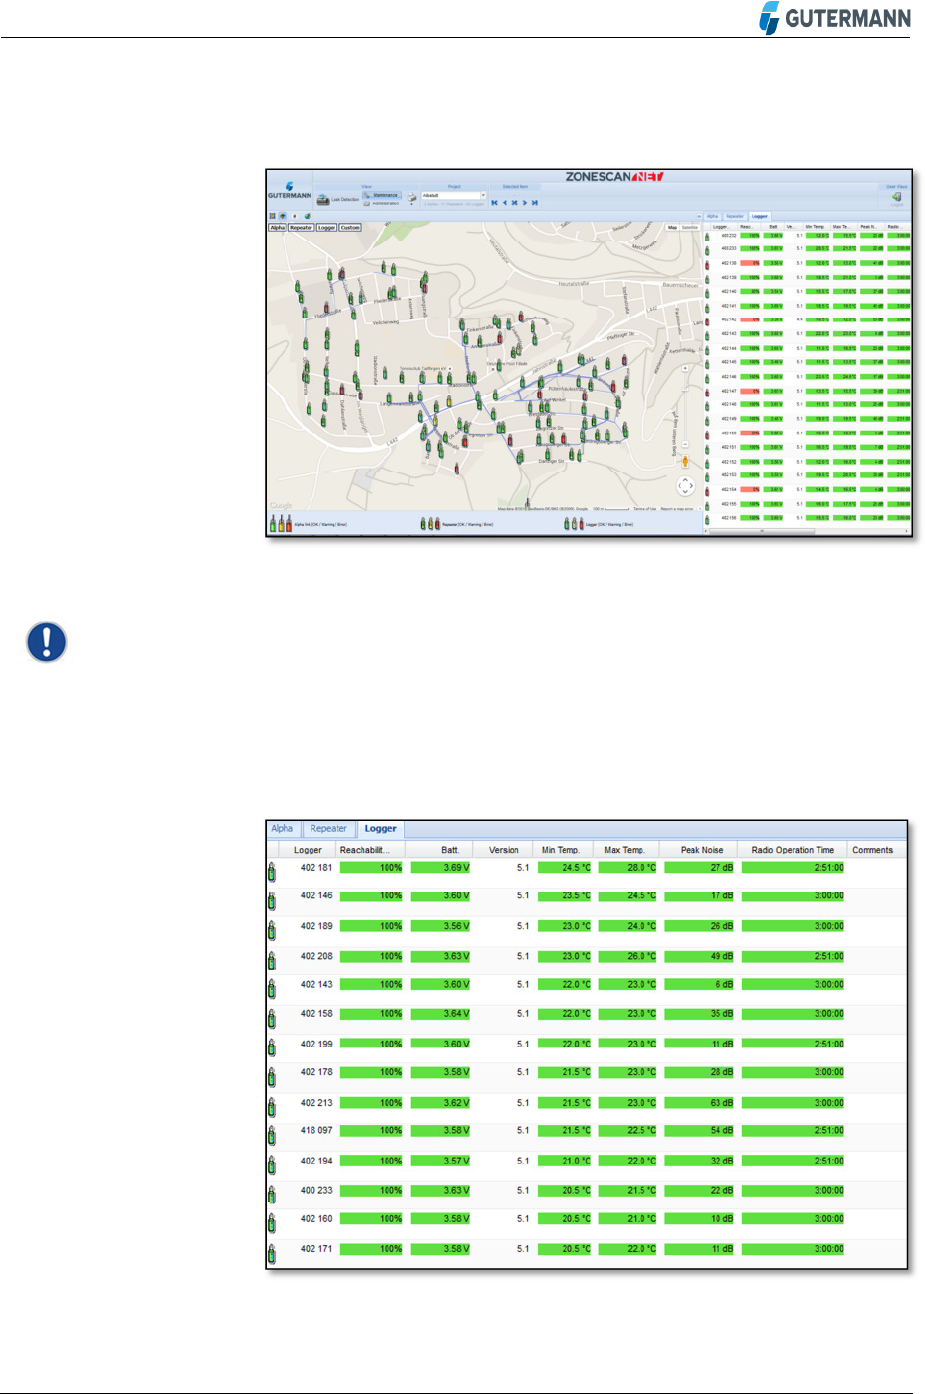This screenshot has width=925, height=1394.
Task: Click the Logout icon under User Place
Action: point(897,197)
